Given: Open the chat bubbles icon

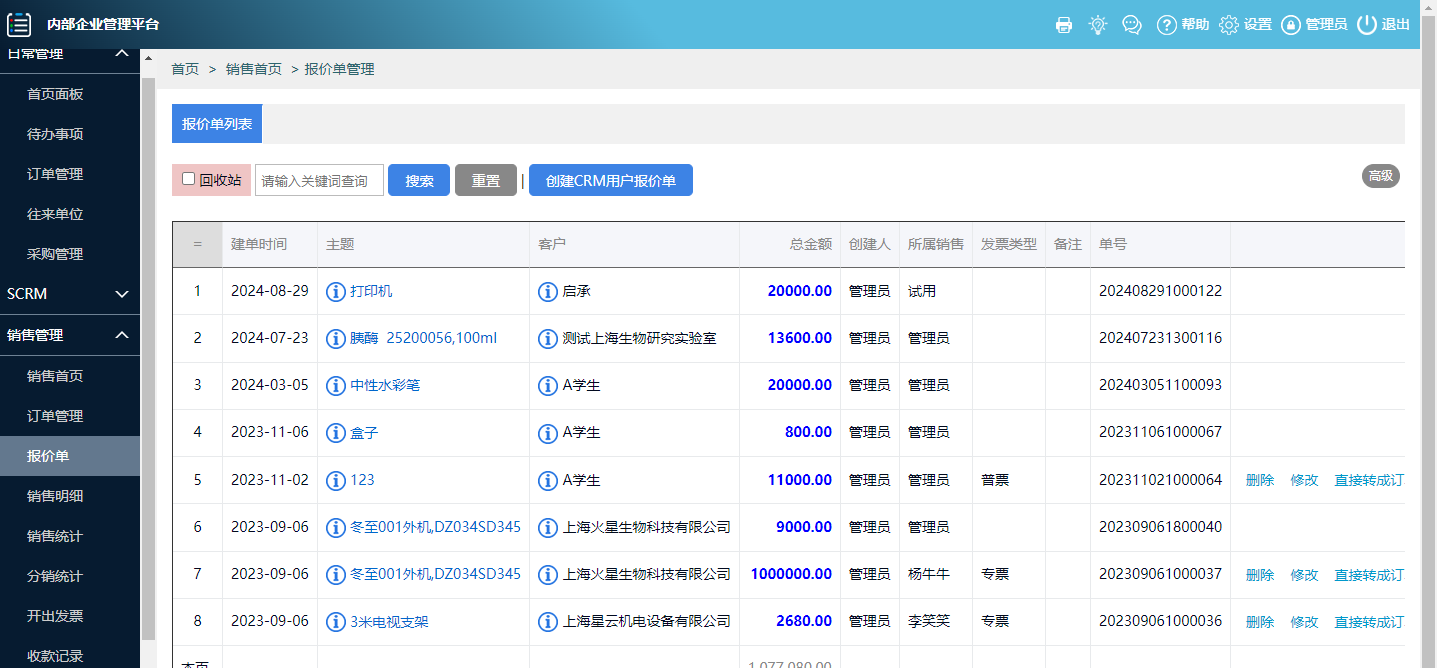Looking at the screenshot, I should click(1132, 25).
